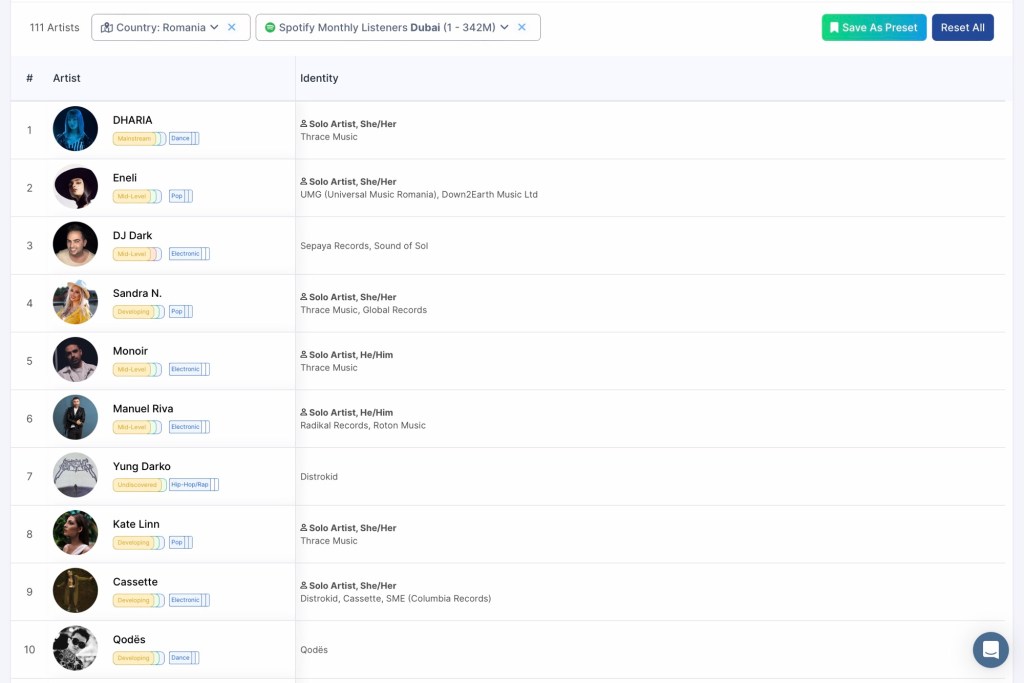The image size is (1024, 683).
Task: Click solo artist person icon for DHARIA
Action: [304, 124]
